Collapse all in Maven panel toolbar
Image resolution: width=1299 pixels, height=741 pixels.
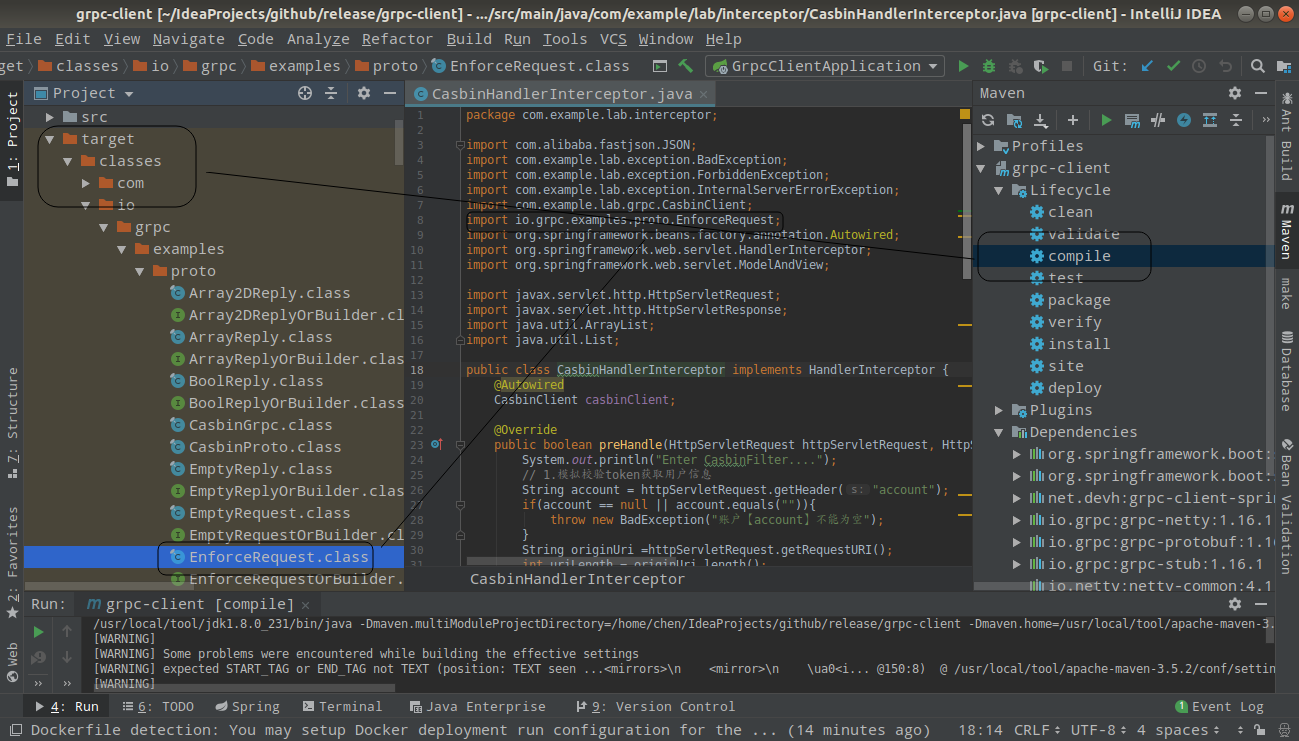pos(1236,120)
